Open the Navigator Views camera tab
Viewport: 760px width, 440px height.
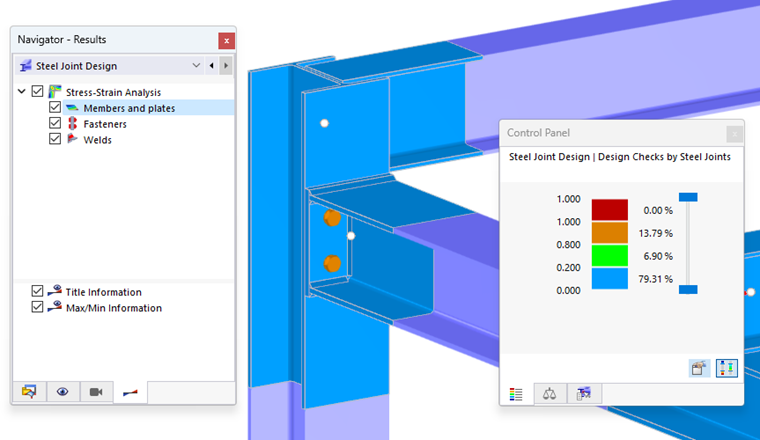pyautogui.click(x=96, y=392)
